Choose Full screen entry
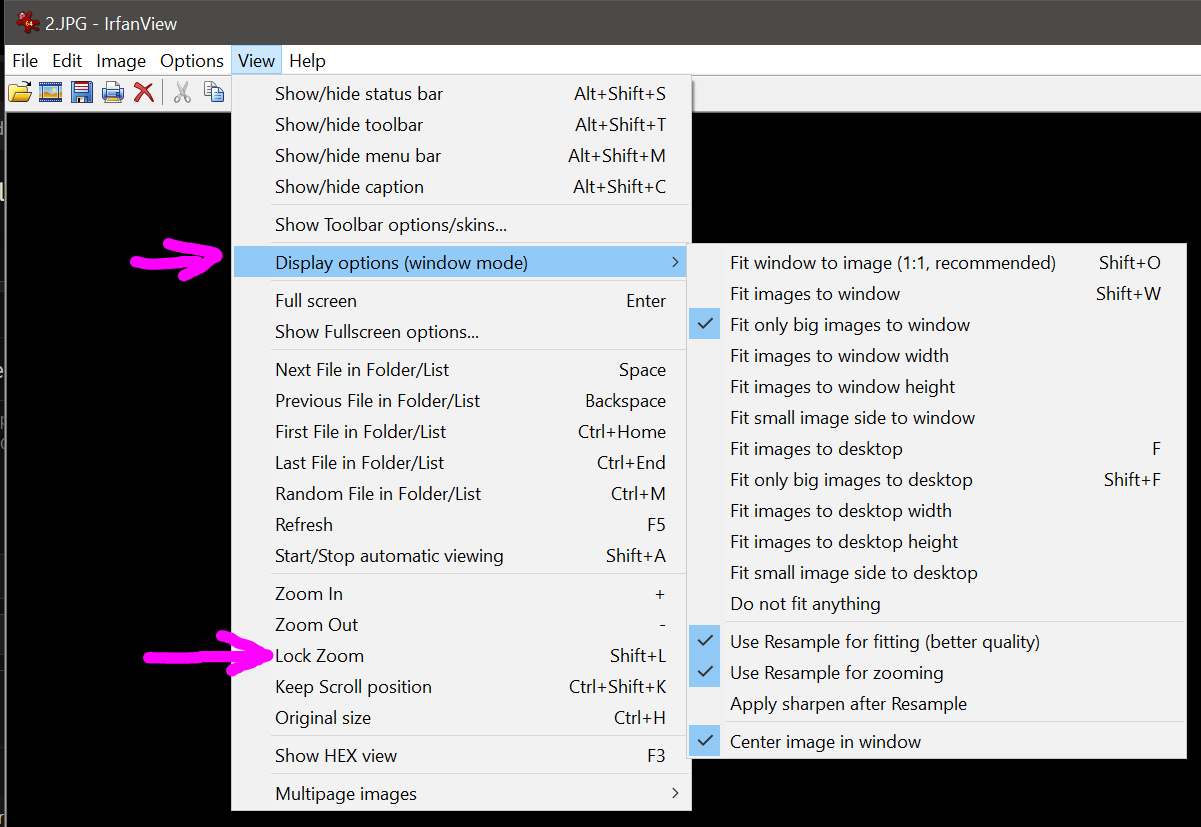This screenshot has width=1201, height=827. click(461, 301)
